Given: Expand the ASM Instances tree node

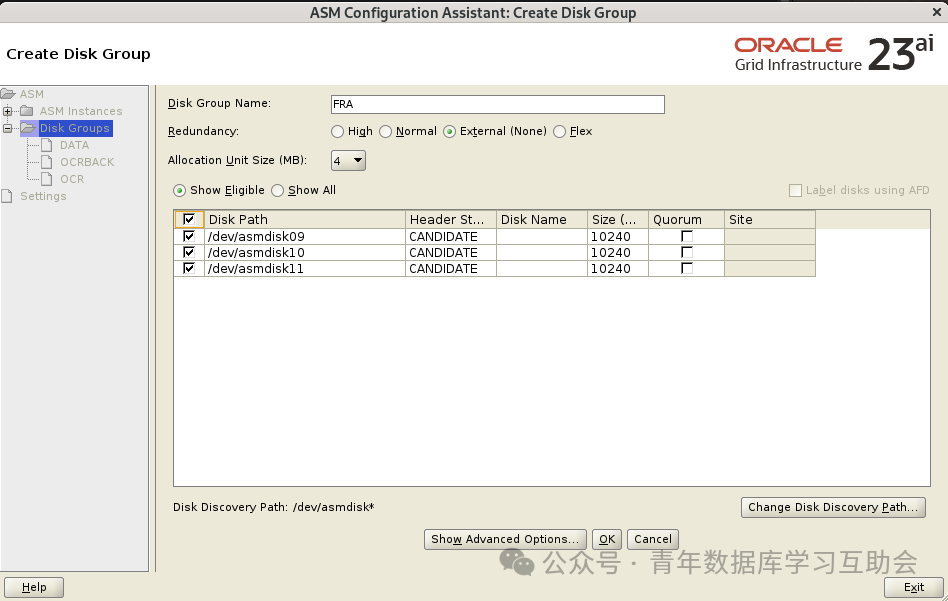Looking at the screenshot, I should pos(7,111).
